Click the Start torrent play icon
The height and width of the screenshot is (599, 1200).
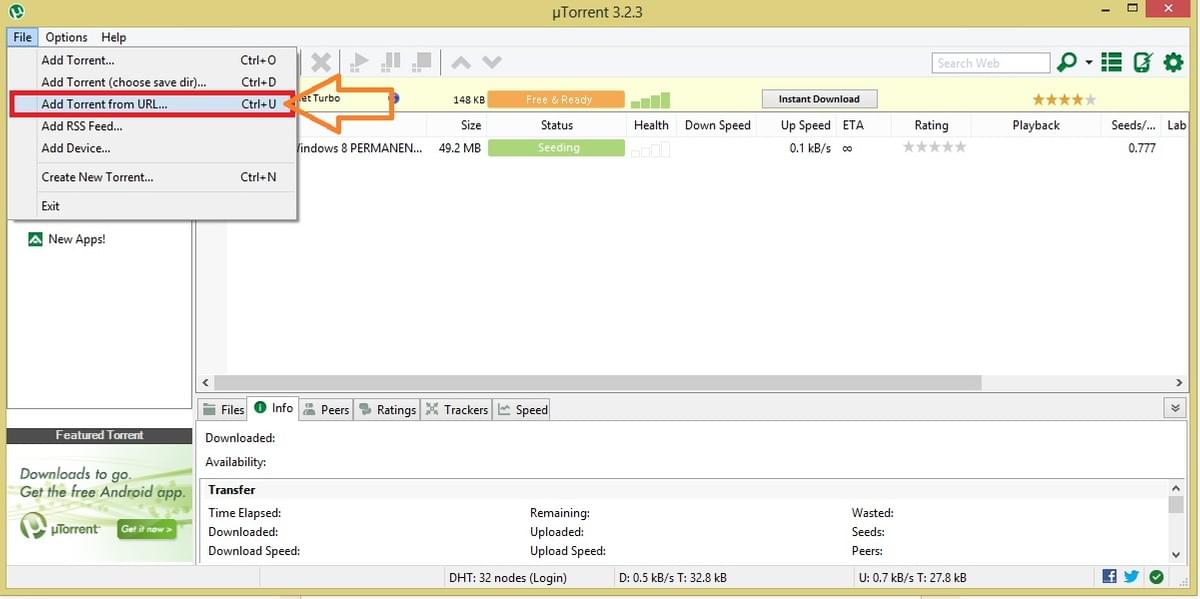pyautogui.click(x=360, y=62)
